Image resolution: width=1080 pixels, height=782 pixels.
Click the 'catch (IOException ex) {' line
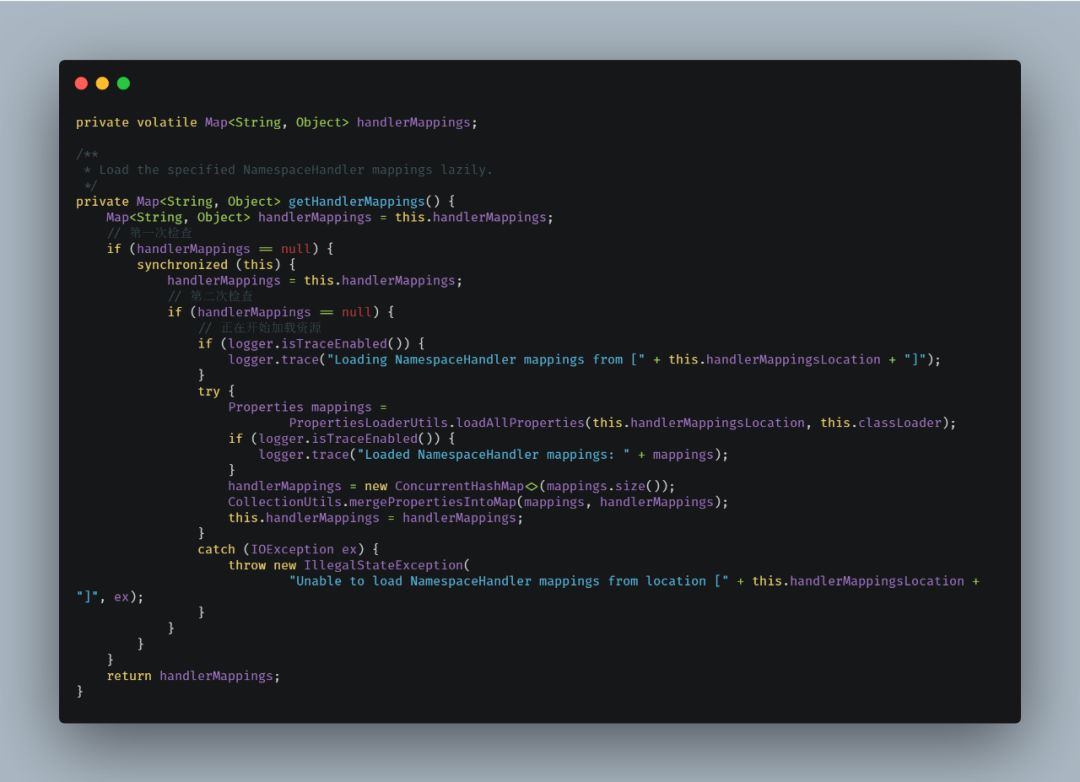click(288, 550)
